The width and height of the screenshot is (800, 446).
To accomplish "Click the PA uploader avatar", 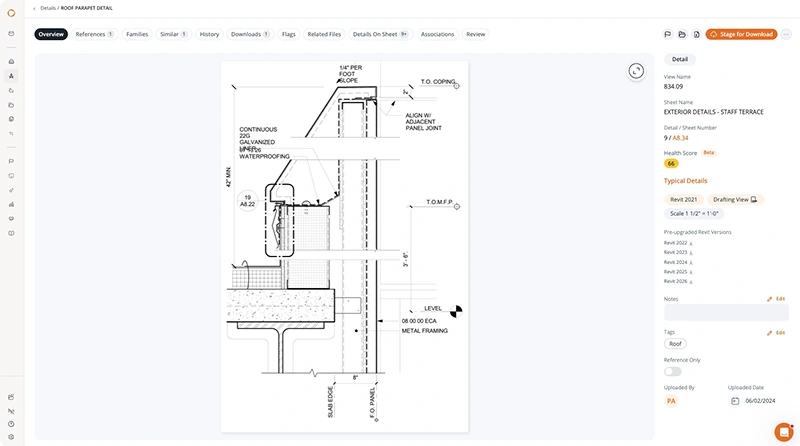I will pos(671,401).
